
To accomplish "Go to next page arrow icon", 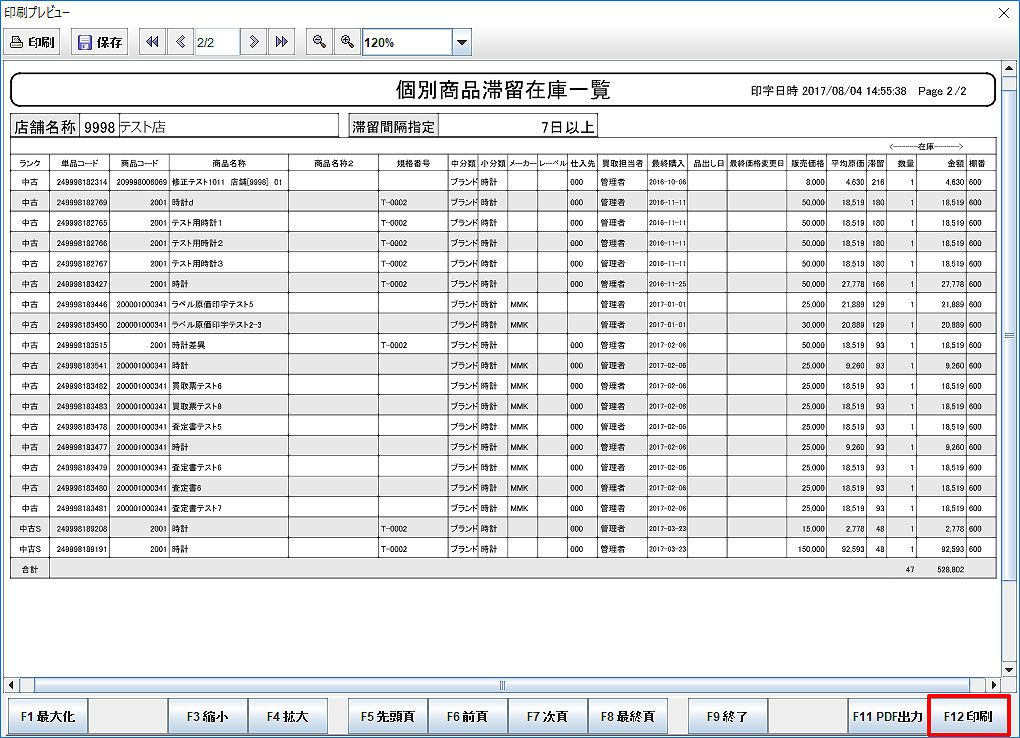I will 255,42.
